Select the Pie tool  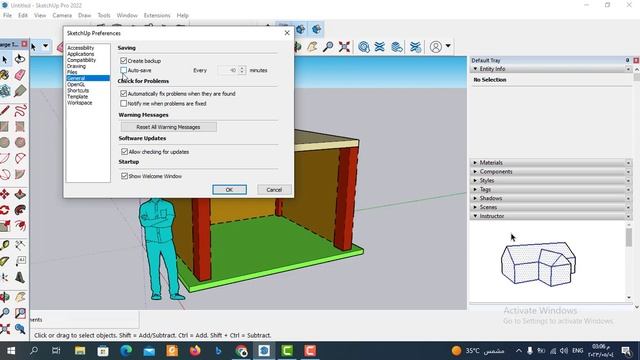20,174
